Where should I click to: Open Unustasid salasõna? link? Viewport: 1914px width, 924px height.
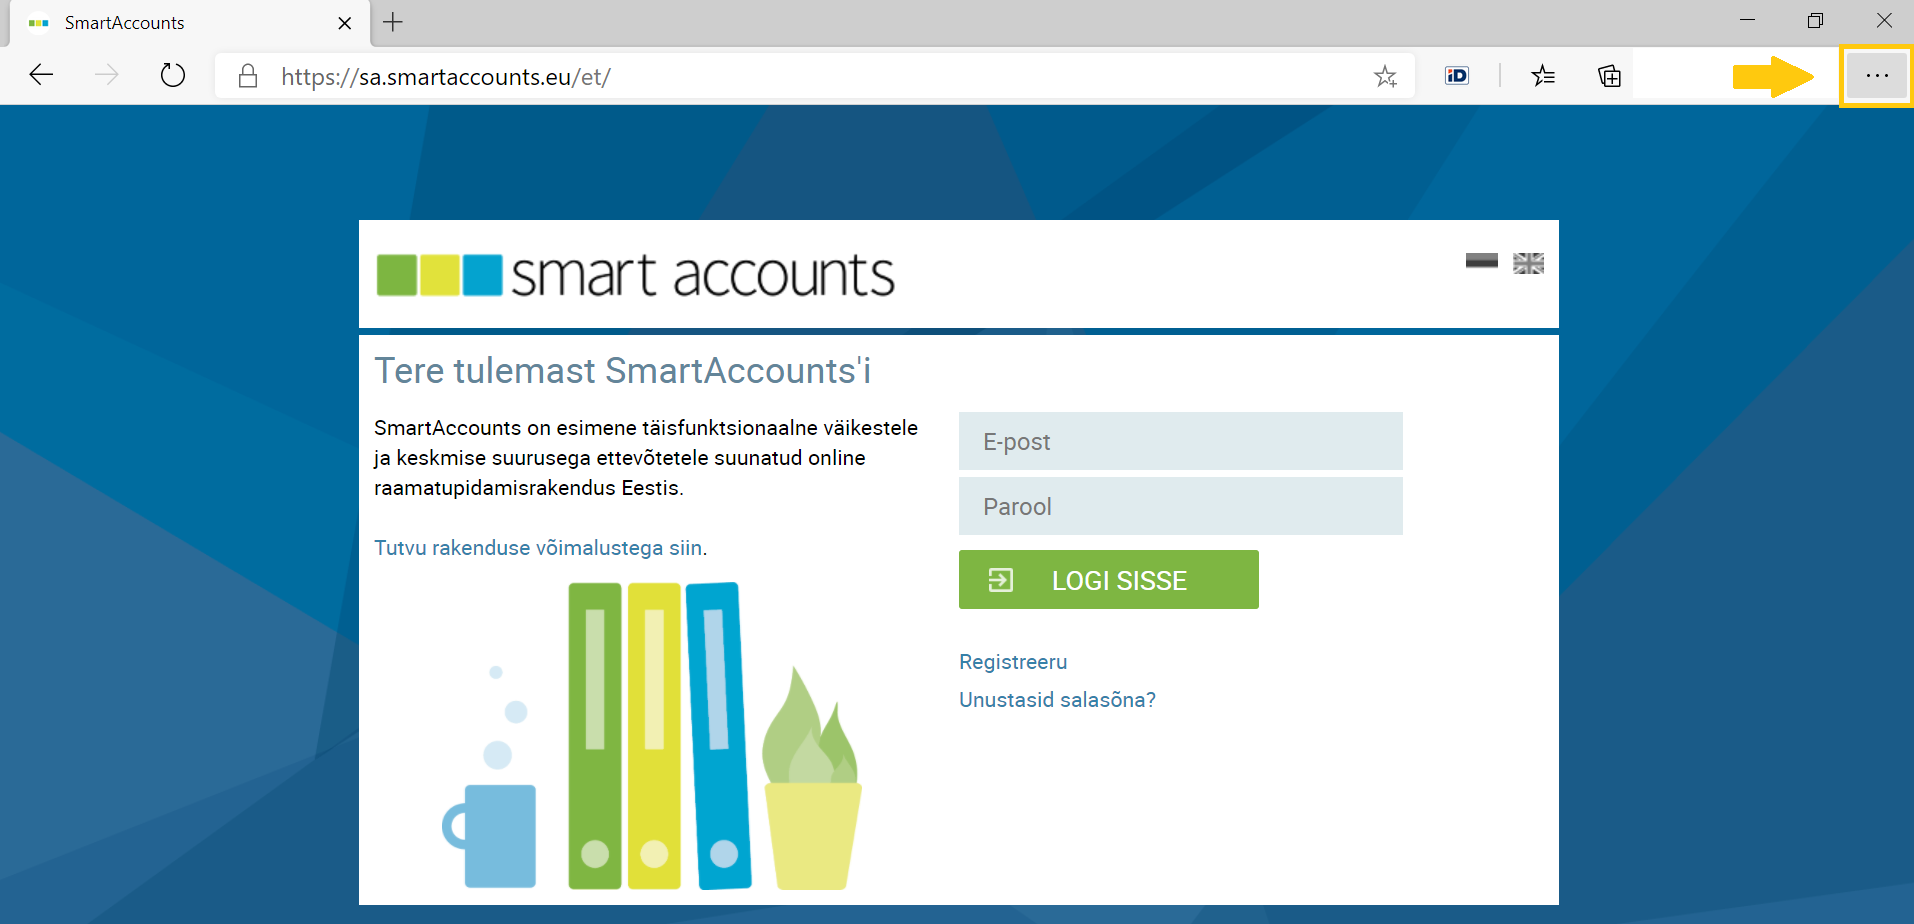(x=1057, y=700)
